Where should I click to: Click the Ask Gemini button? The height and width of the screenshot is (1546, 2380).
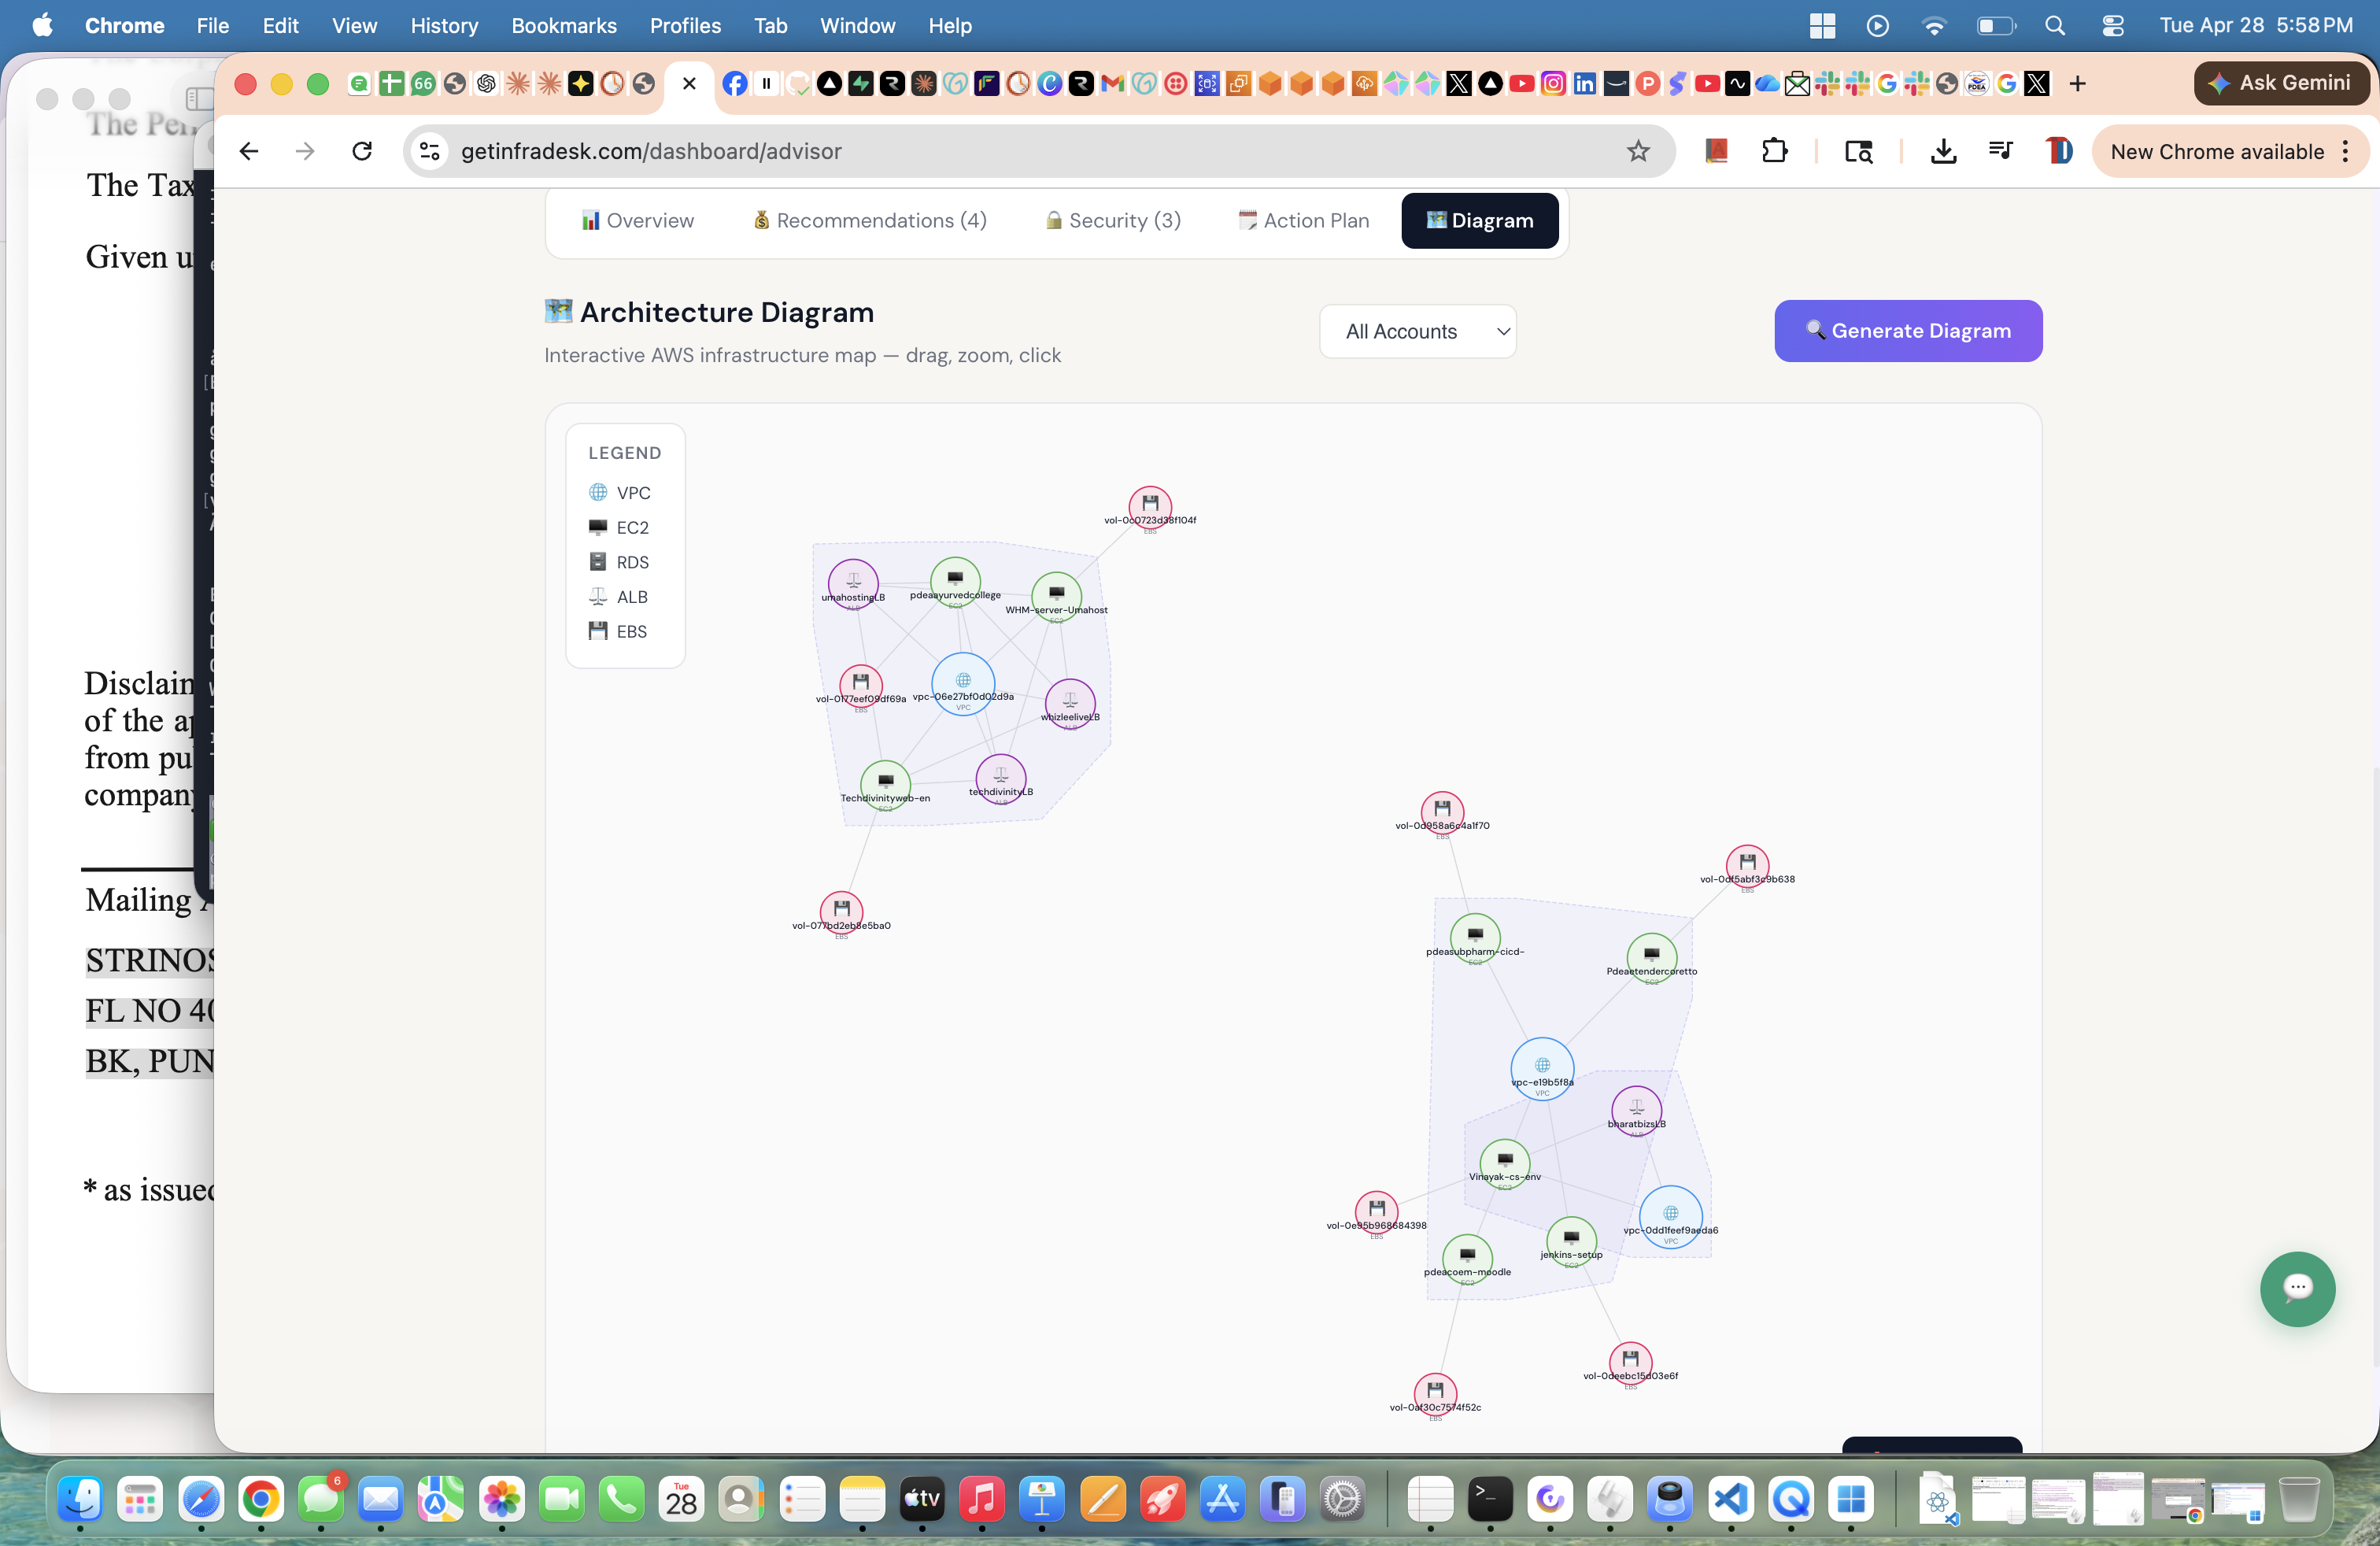pos(2281,83)
